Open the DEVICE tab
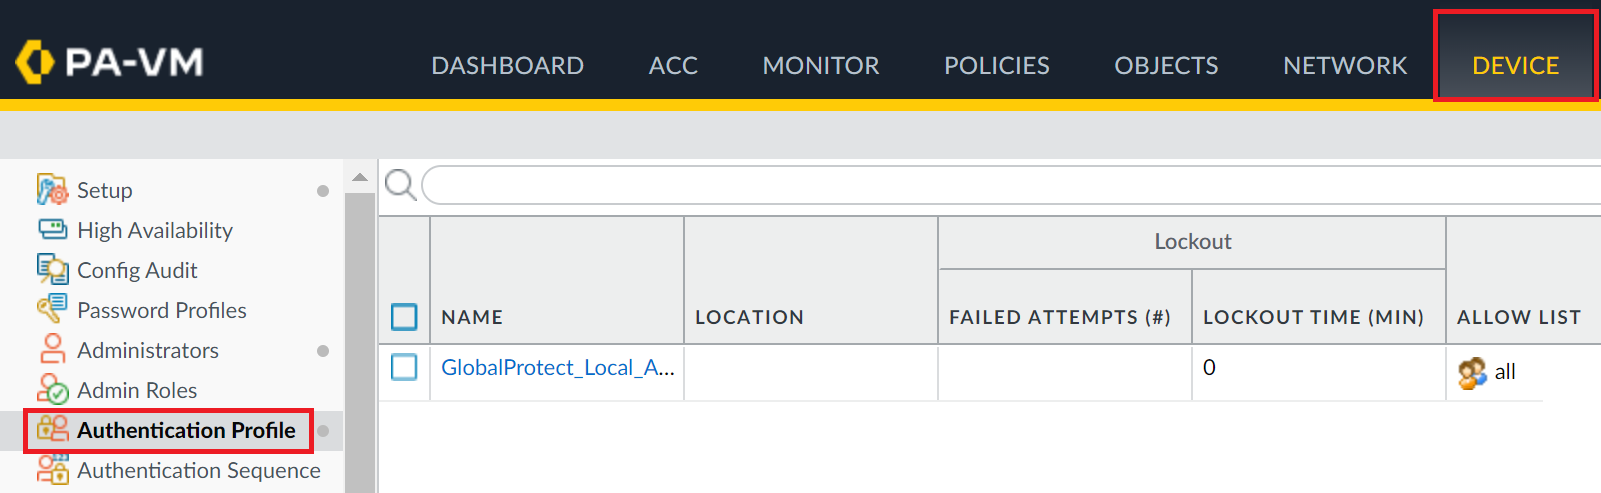This screenshot has height=493, width=1601. pos(1515,66)
